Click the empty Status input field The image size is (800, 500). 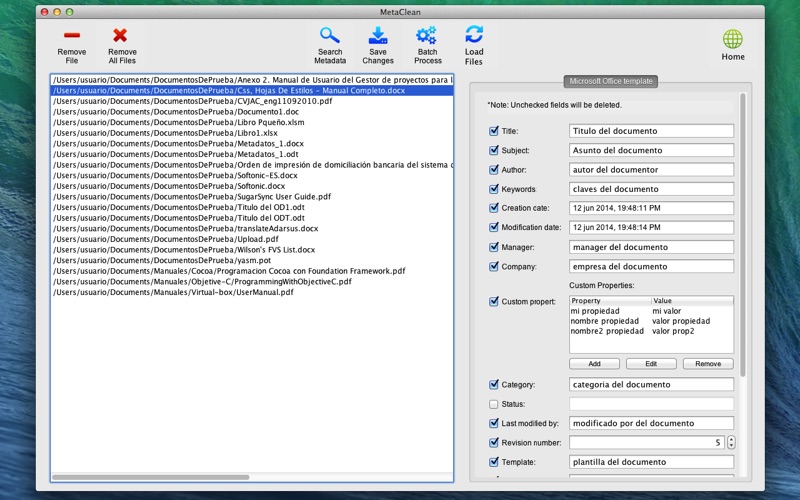(651, 404)
